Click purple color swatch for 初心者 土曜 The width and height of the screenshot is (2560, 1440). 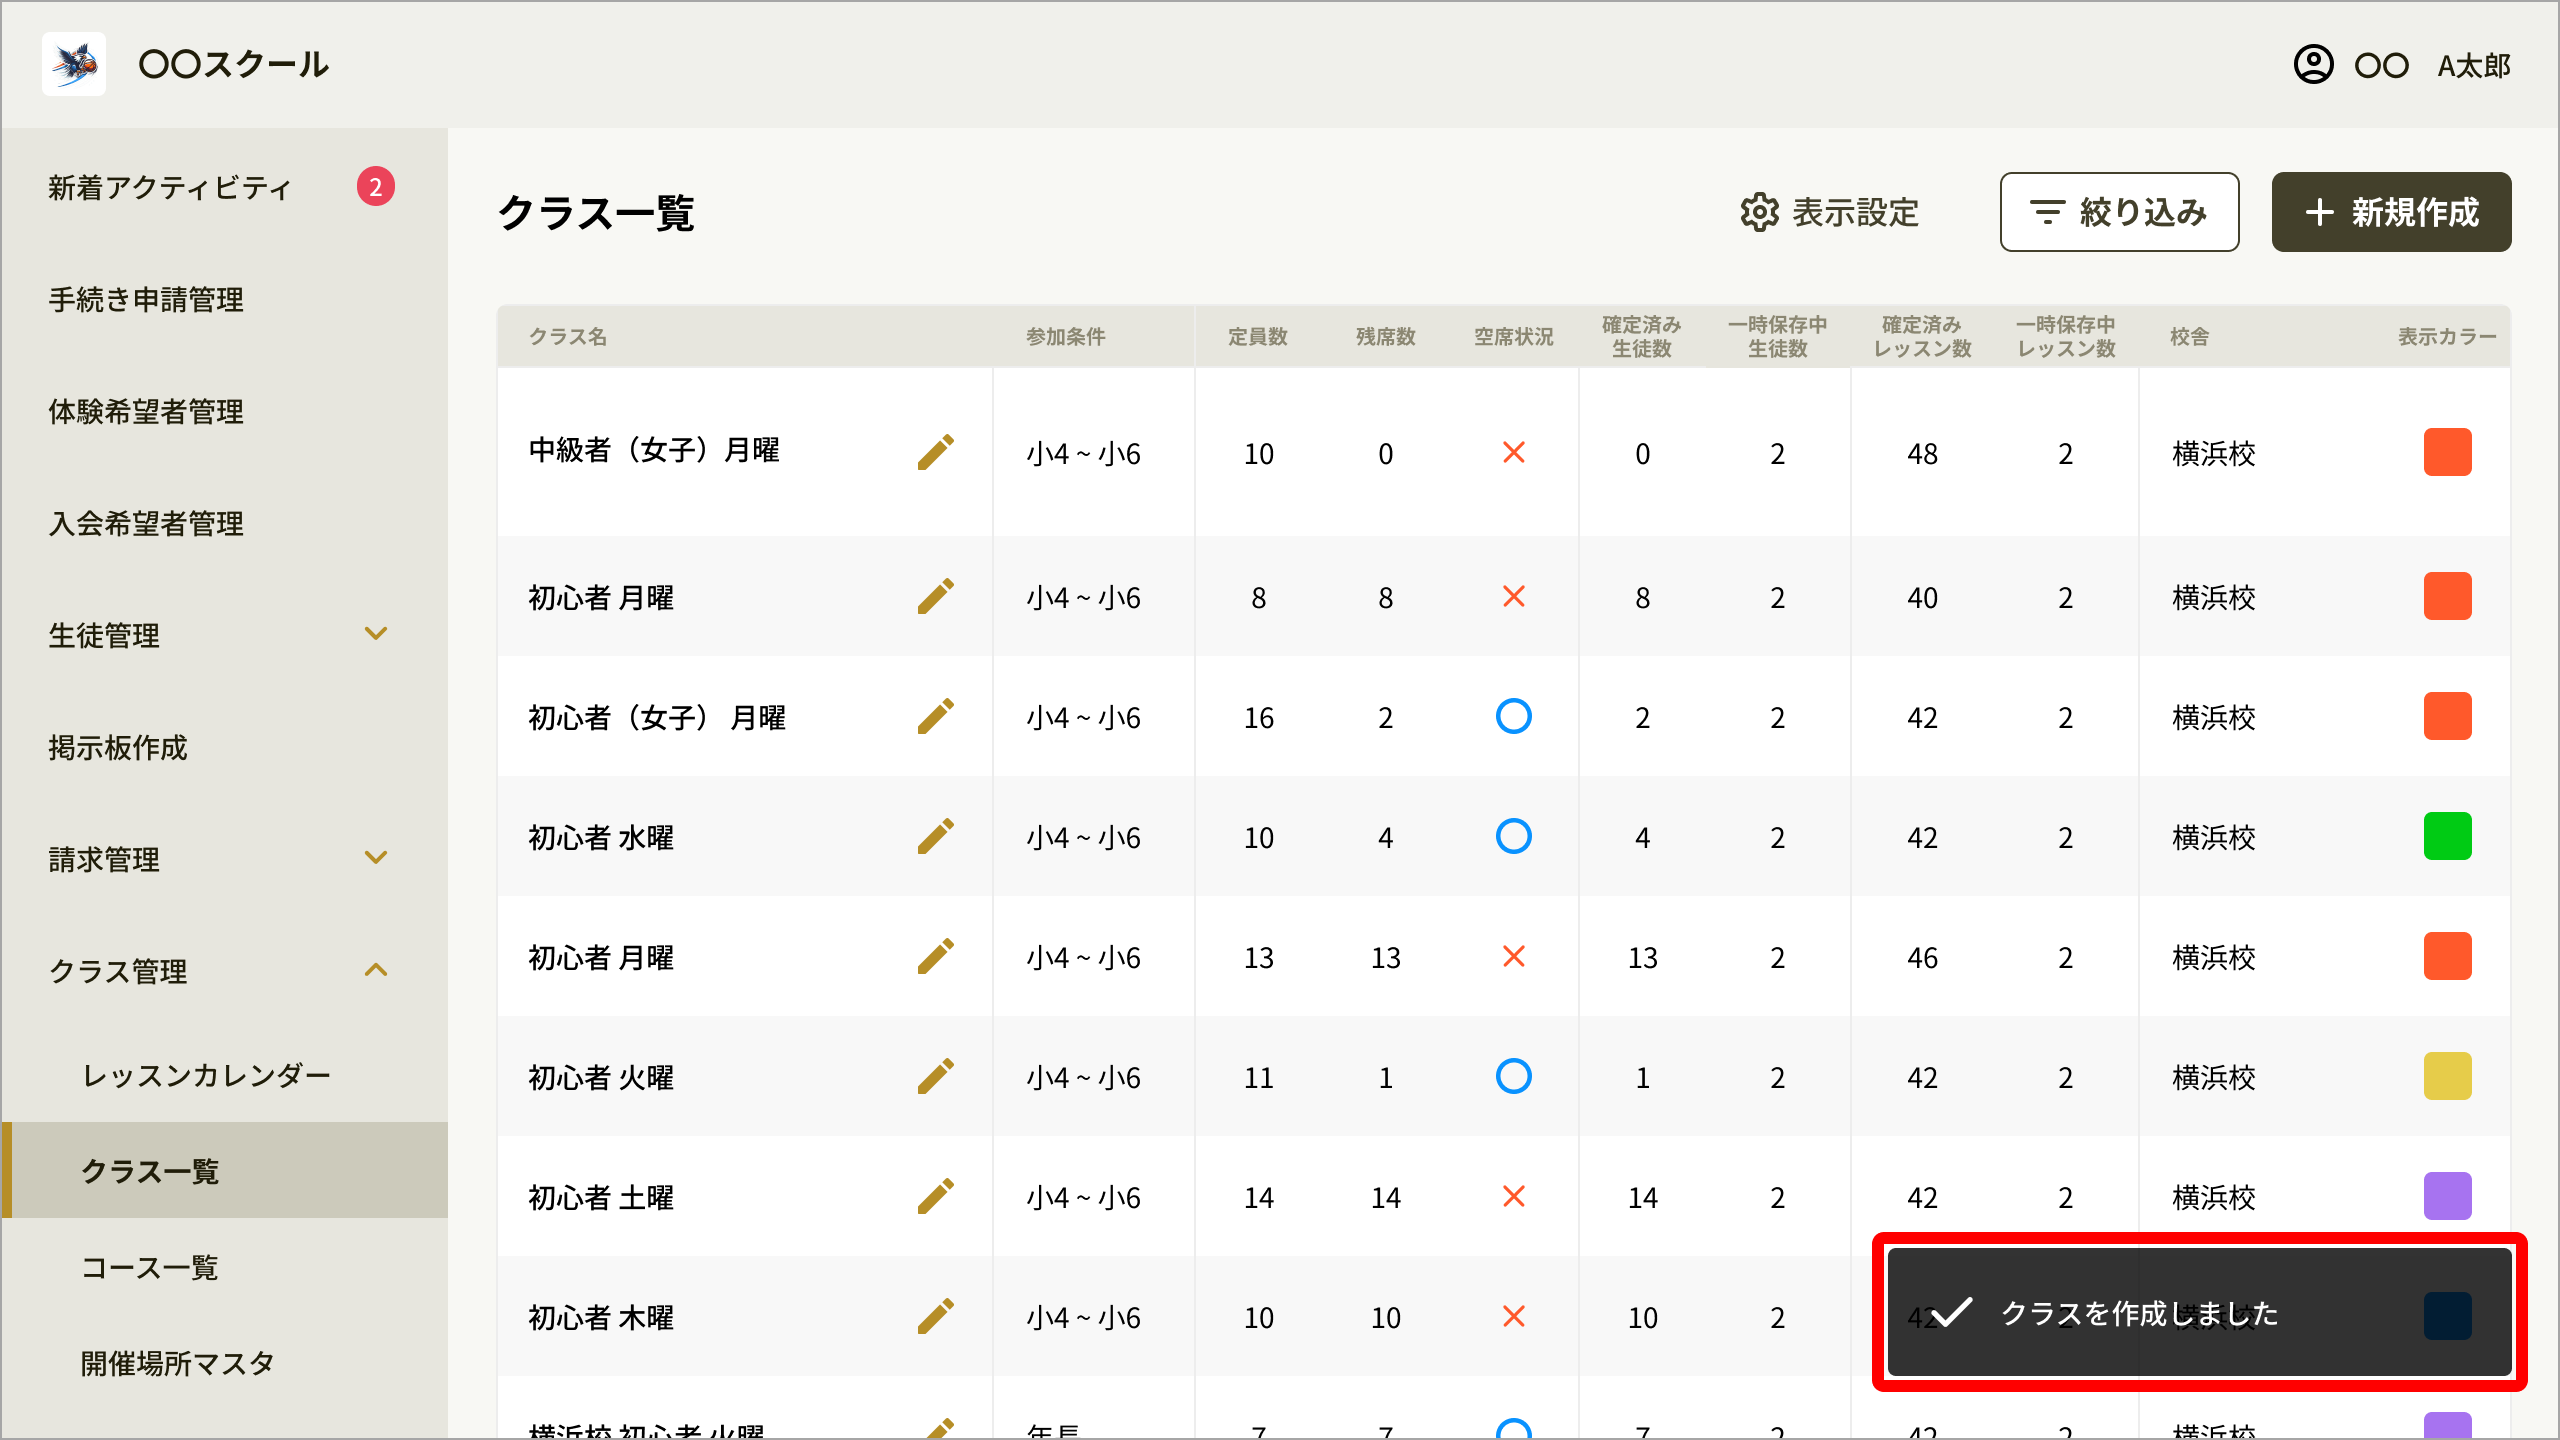click(x=2447, y=1196)
